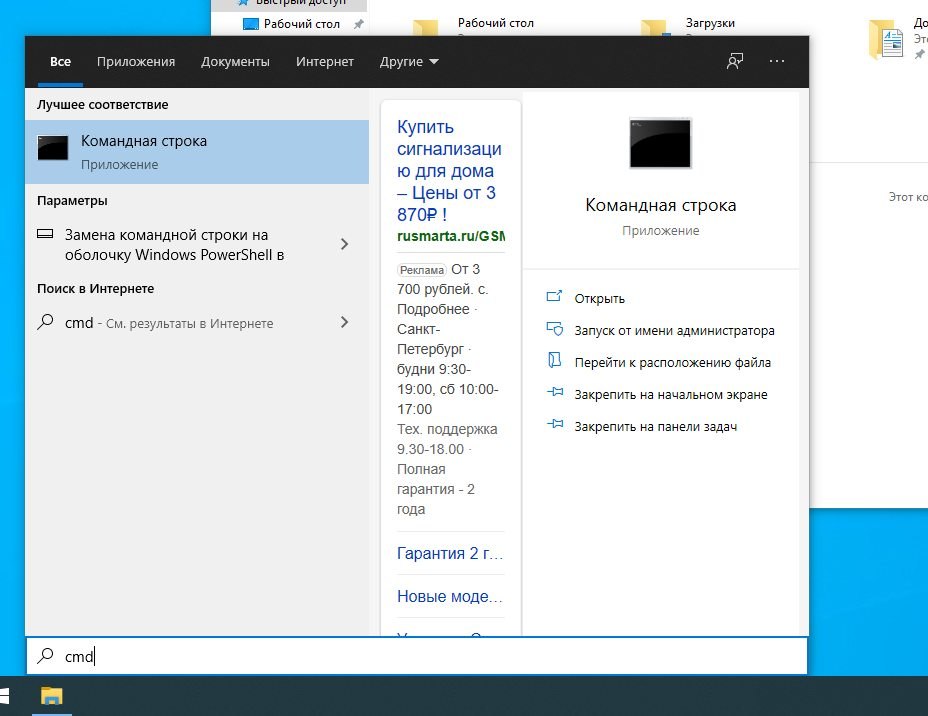928x716 pixels.
Task: Click the large Command Prompt preview icon
Action: pos(660,143)
